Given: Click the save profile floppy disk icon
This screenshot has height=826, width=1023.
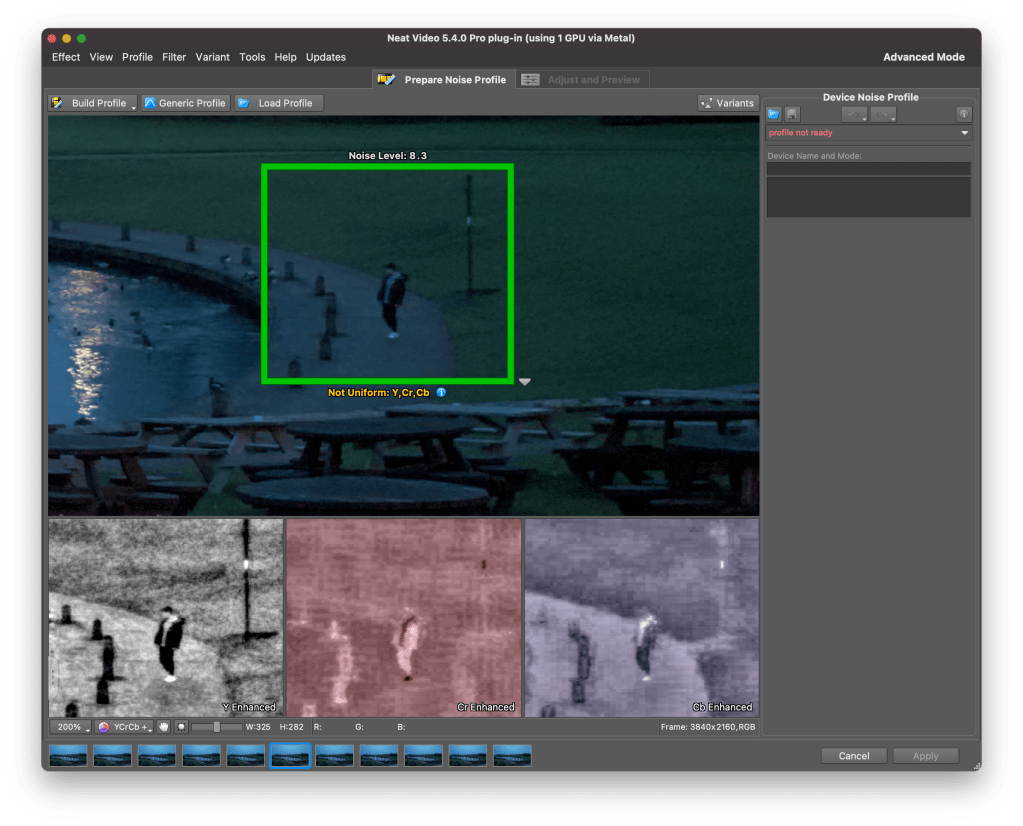Looking at the screenshot, I should coord(792,115).
